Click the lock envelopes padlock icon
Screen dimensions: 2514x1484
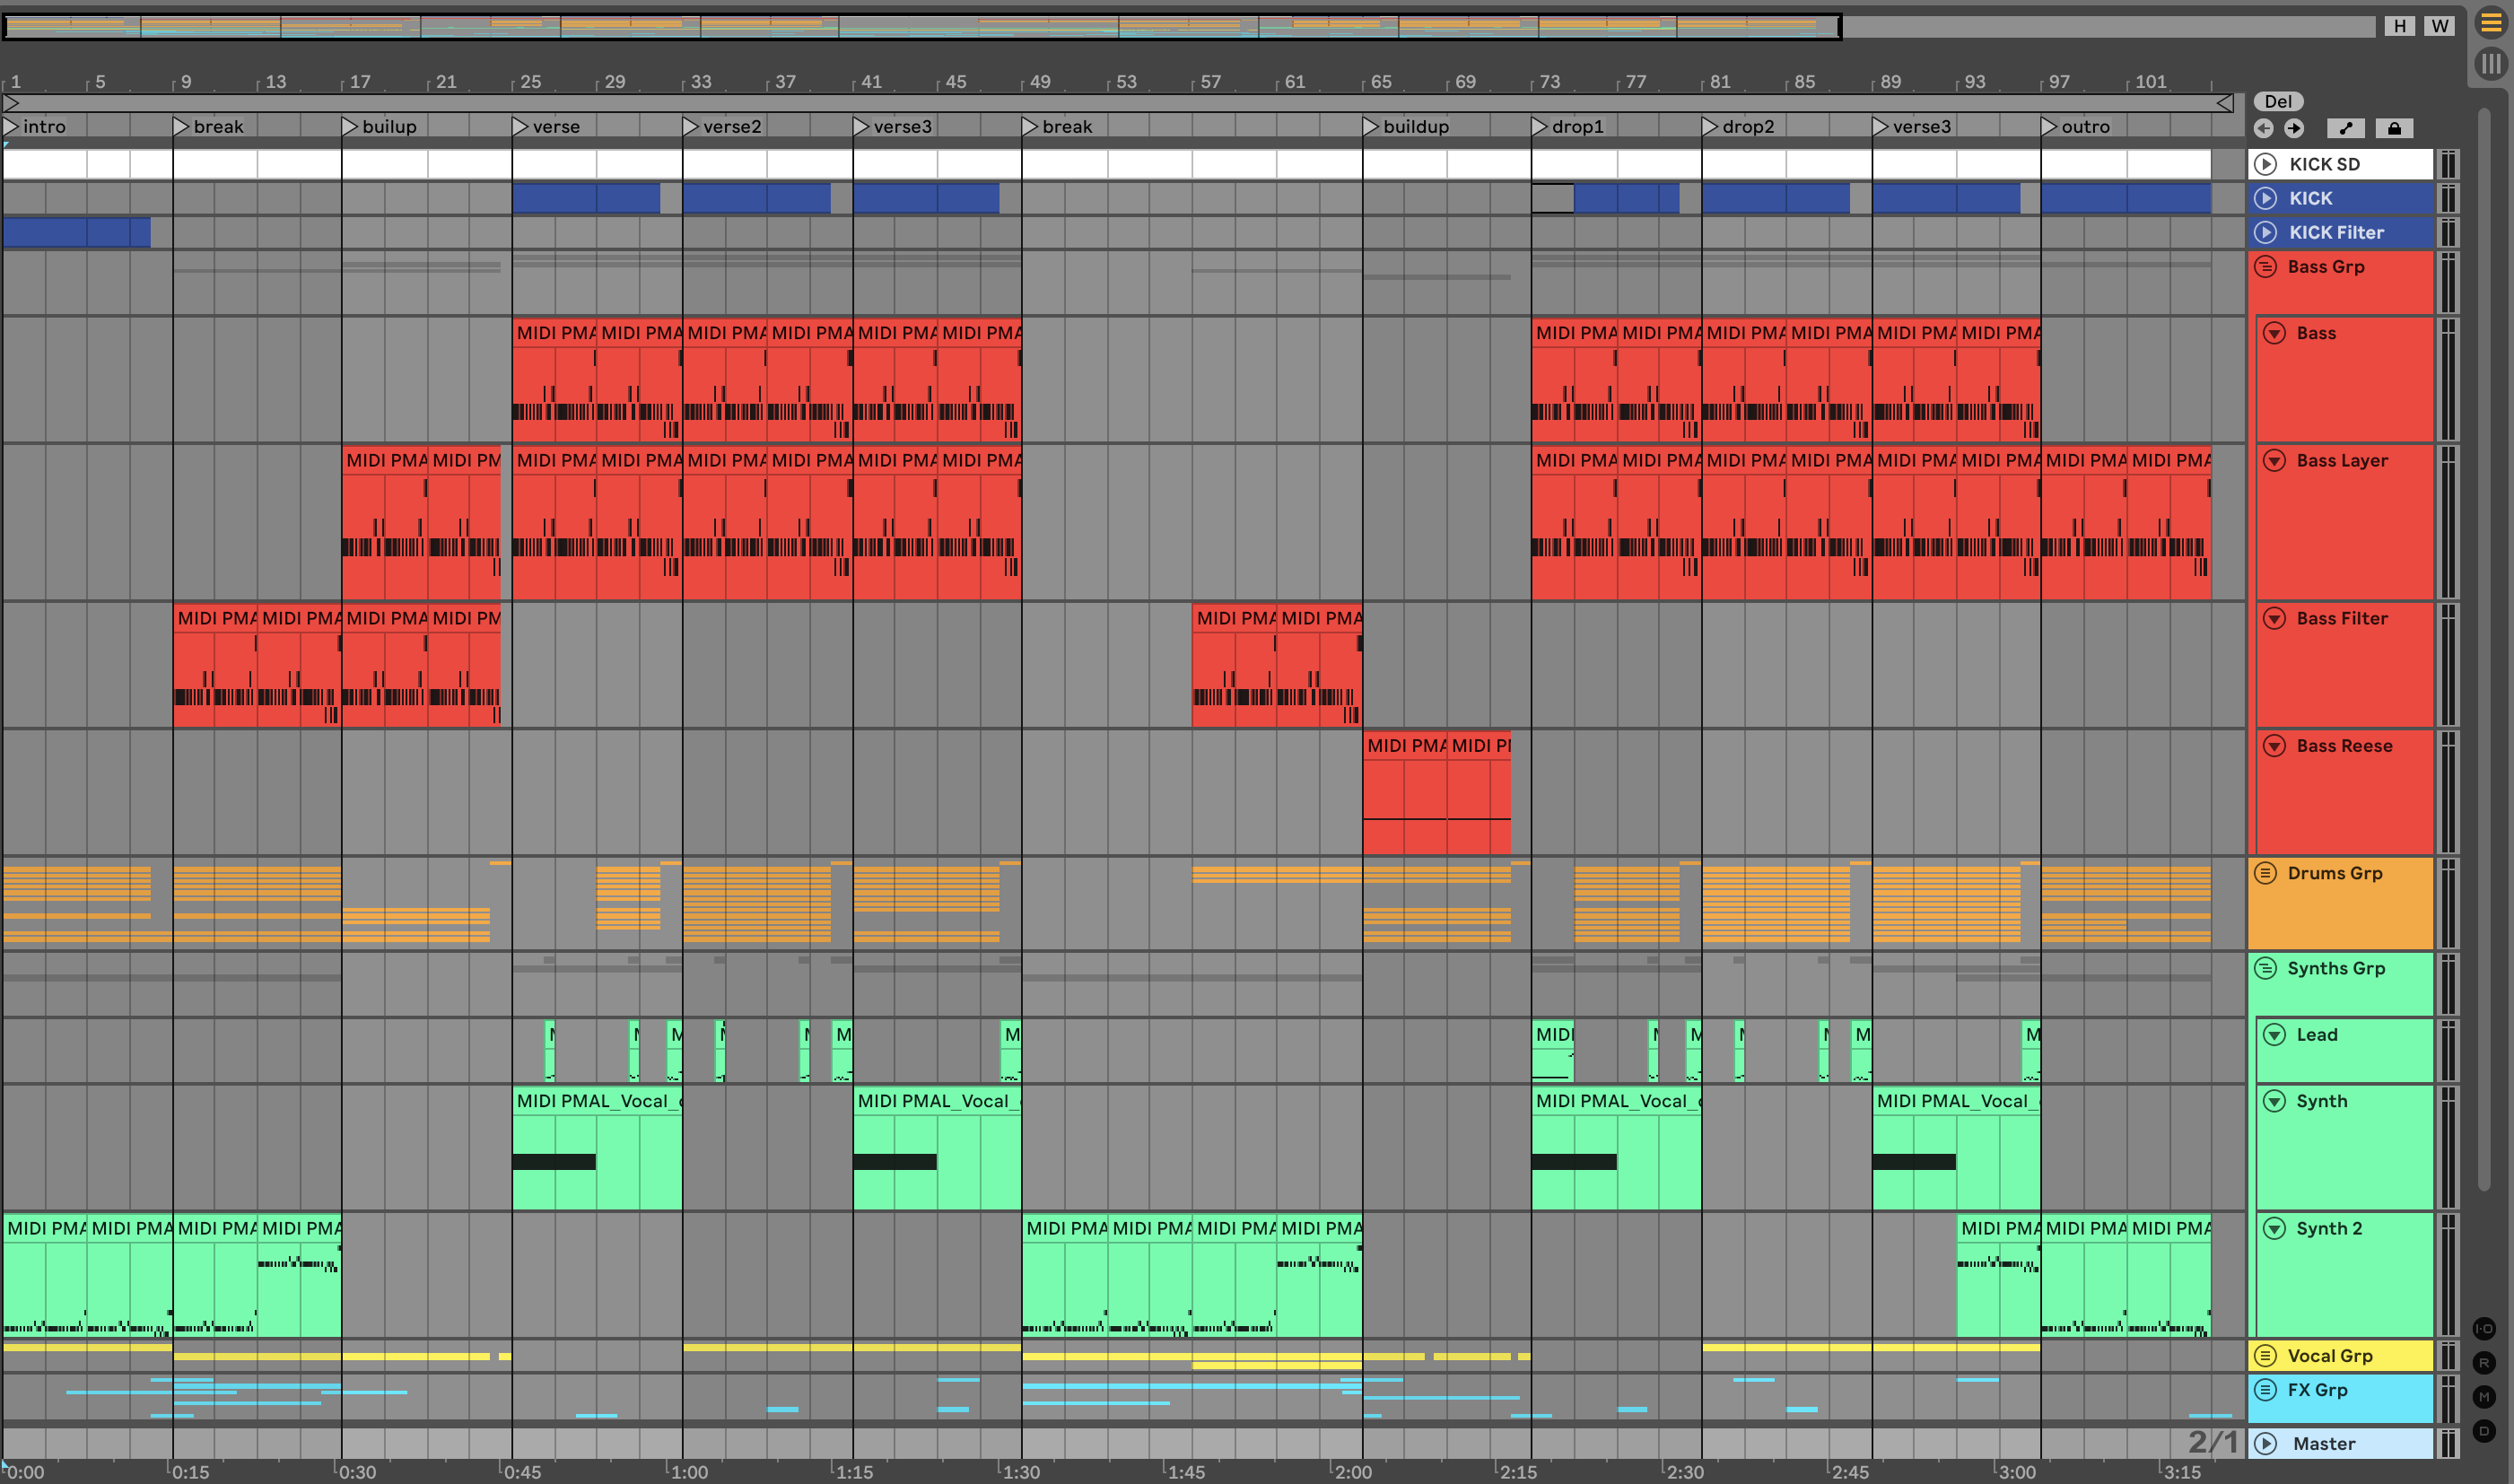(2393, 128)
